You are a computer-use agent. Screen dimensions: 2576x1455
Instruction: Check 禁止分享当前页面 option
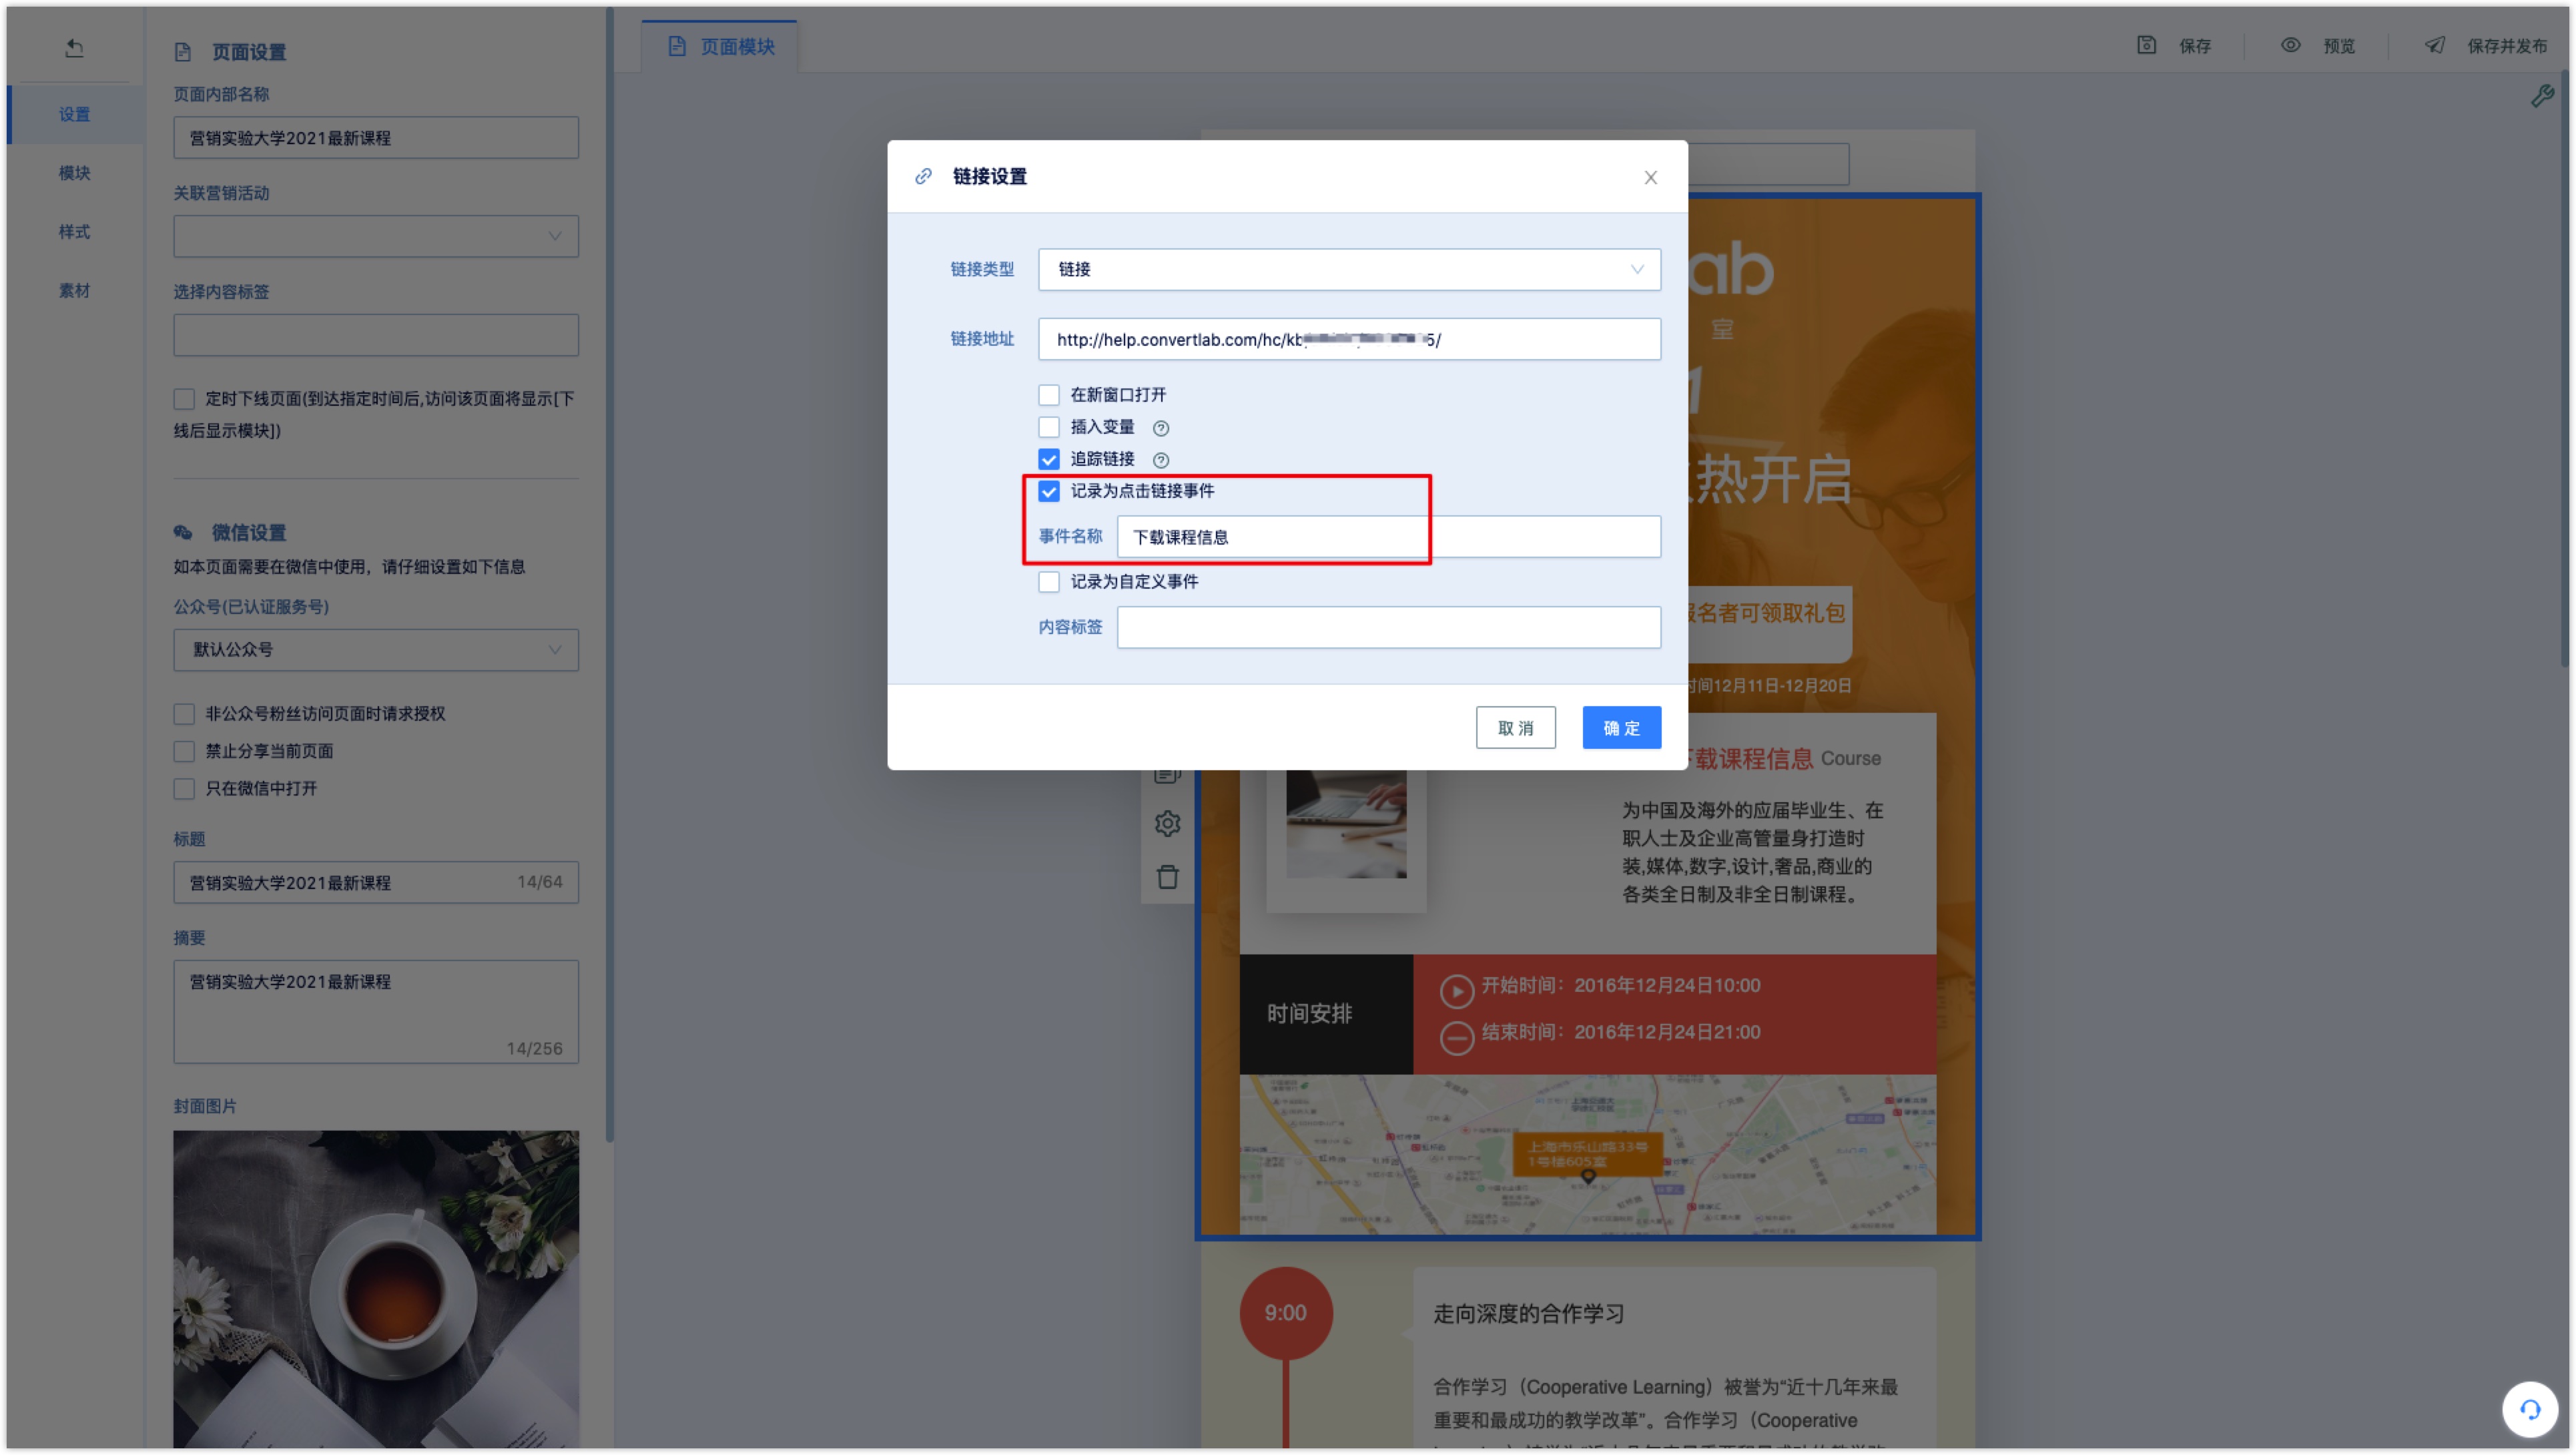click(x=184, y=751)
